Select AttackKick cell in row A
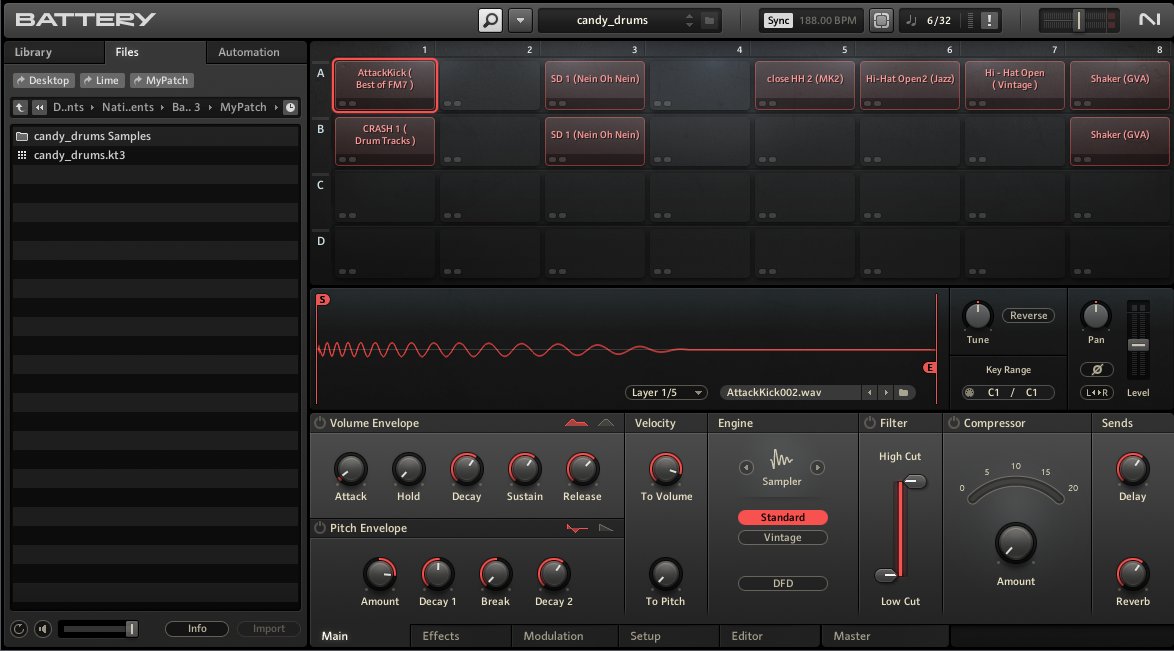 (385, 85)
